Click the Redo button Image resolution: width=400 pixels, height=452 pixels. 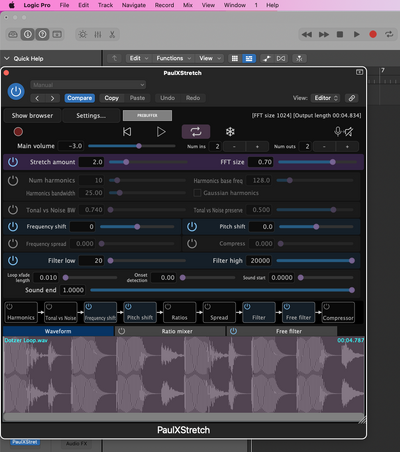pos(193,98)
